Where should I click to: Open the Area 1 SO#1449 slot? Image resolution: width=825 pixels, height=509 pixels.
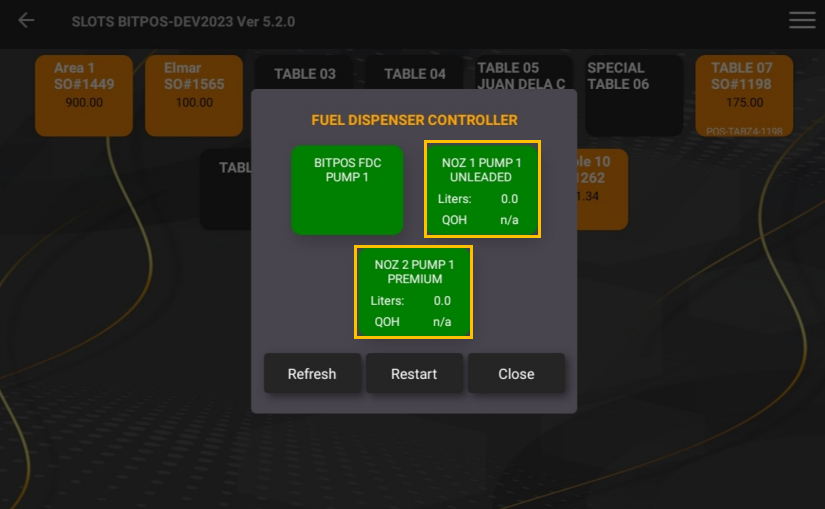click(83, 95)
